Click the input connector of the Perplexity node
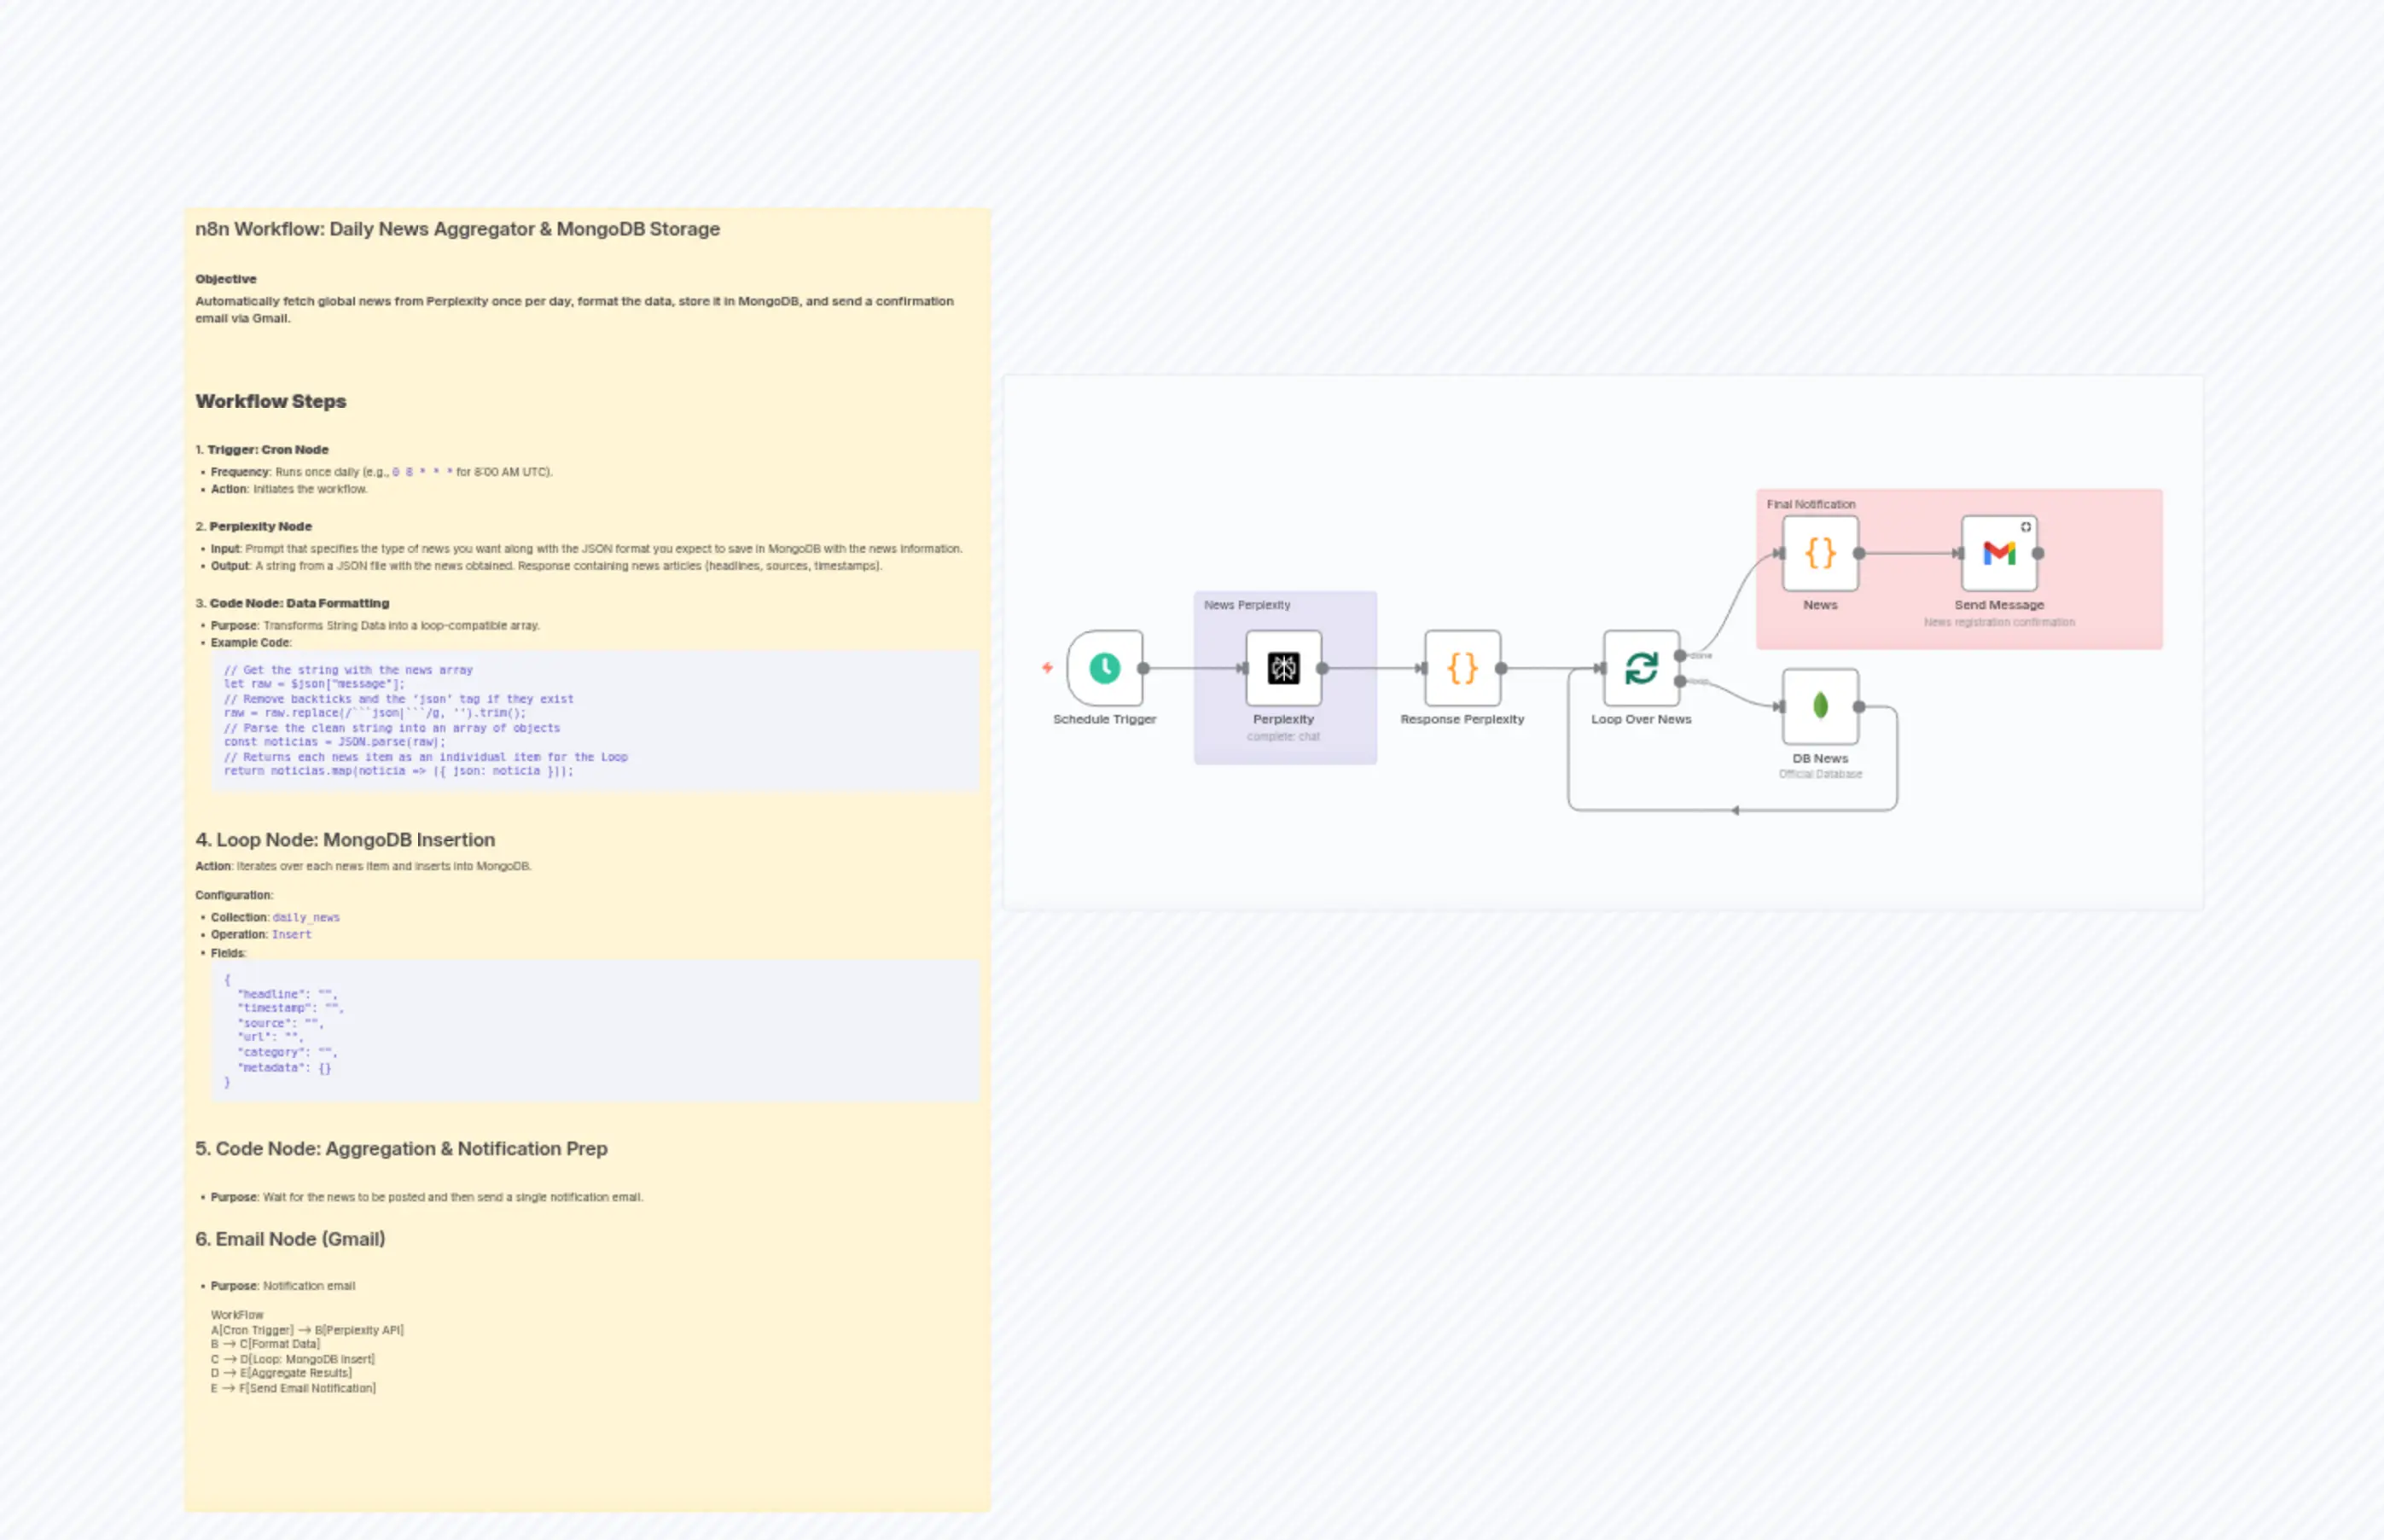2384x1540 pixels. (x=1244, y=667)
